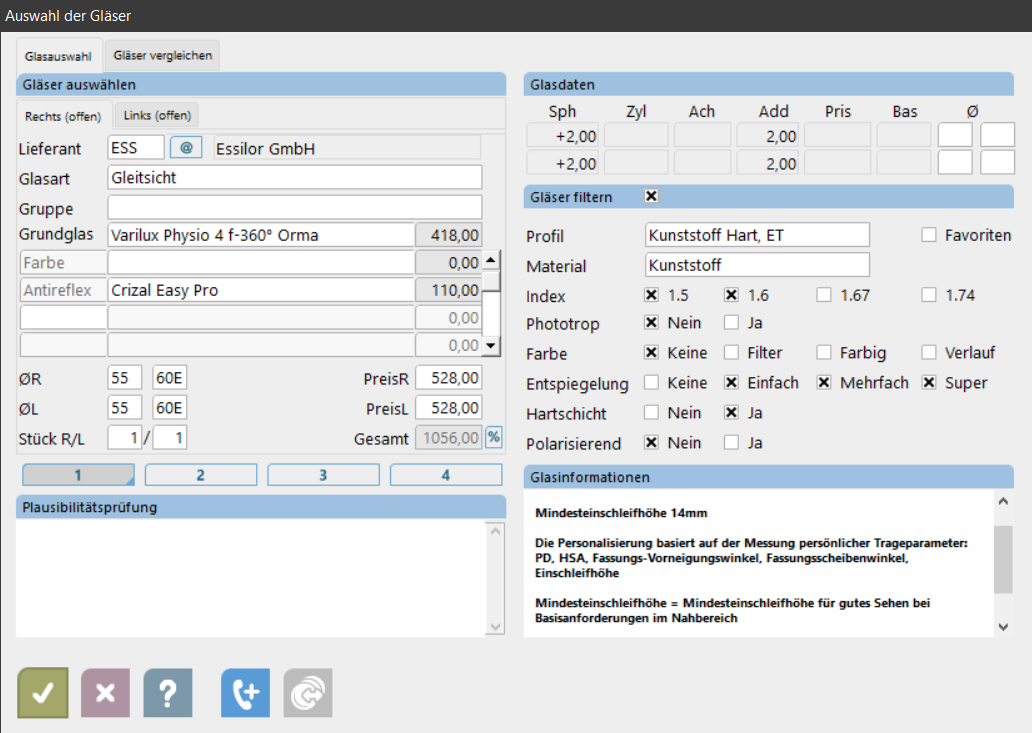Viewport: 1032px width, 733px height.
Task: Click the grey circular arrow icon
Action: [307, 693]
